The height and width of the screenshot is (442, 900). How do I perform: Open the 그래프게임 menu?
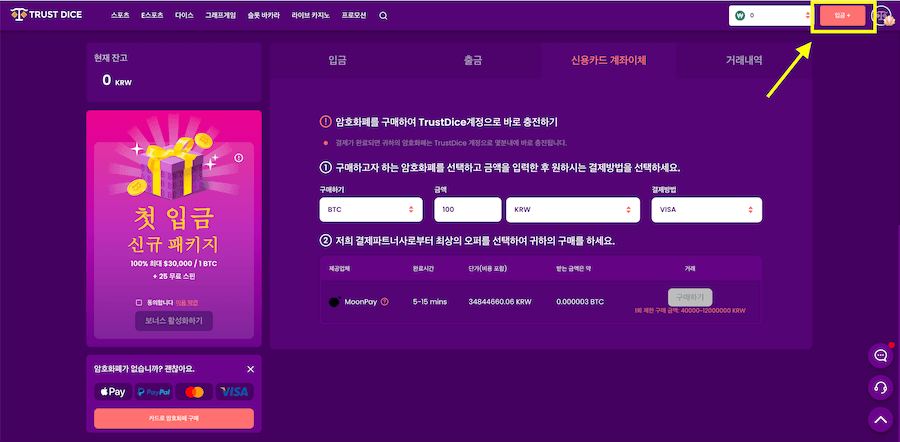click(x=221, y=16)
